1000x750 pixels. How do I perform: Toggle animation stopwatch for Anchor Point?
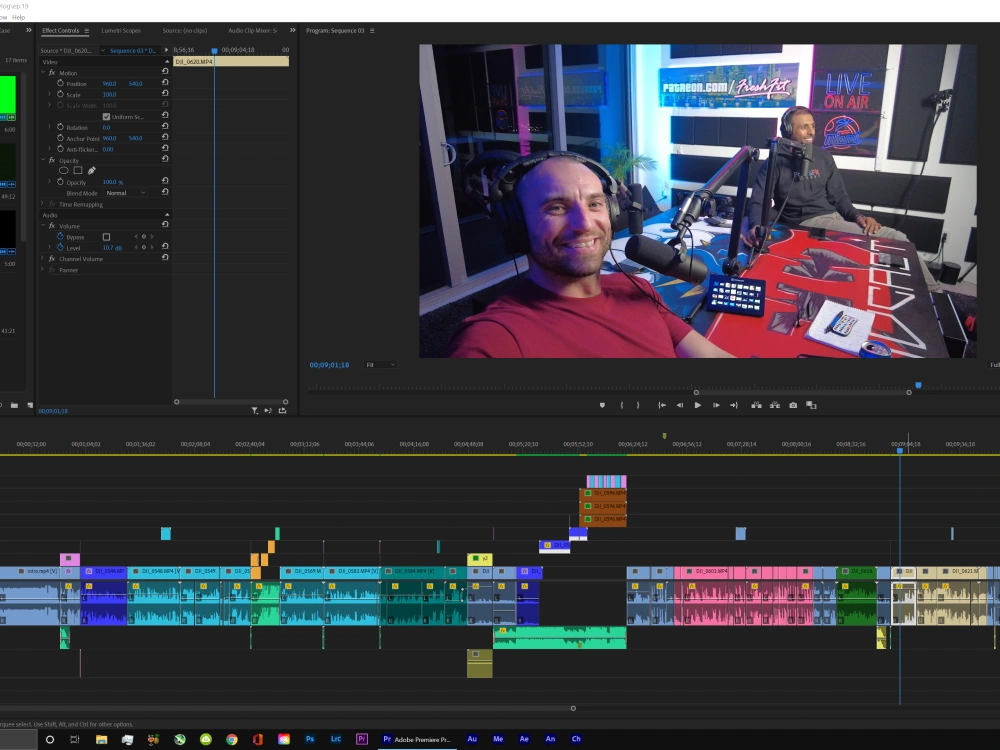click(61, 138)
